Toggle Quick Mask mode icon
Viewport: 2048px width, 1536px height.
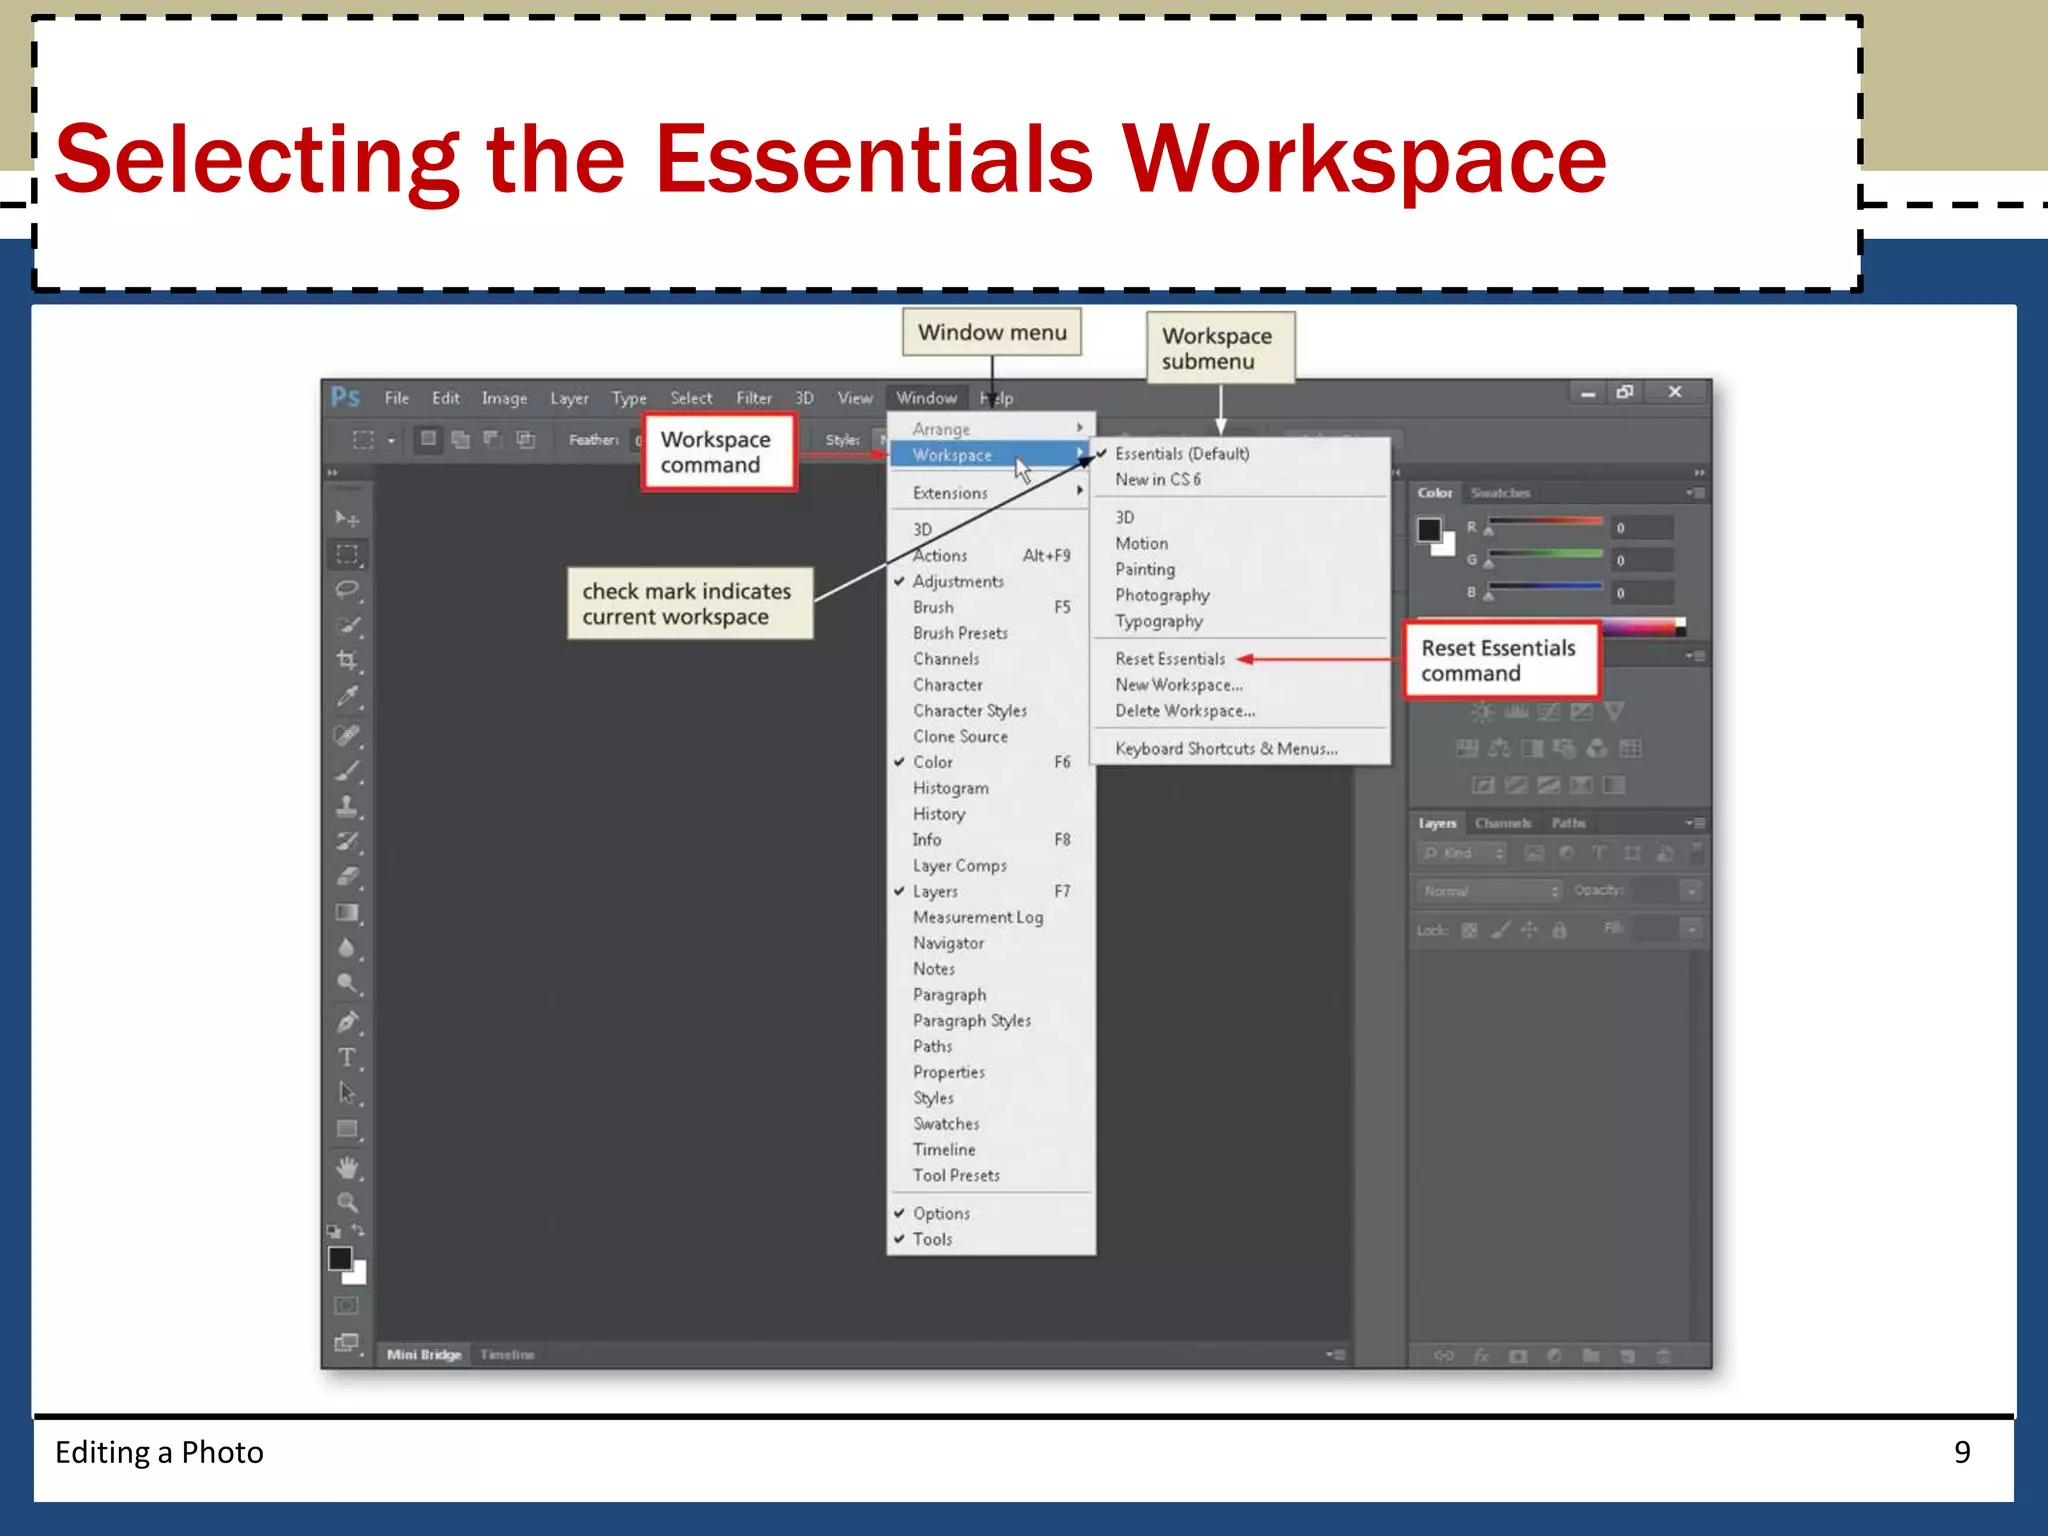pos(346,1305)
